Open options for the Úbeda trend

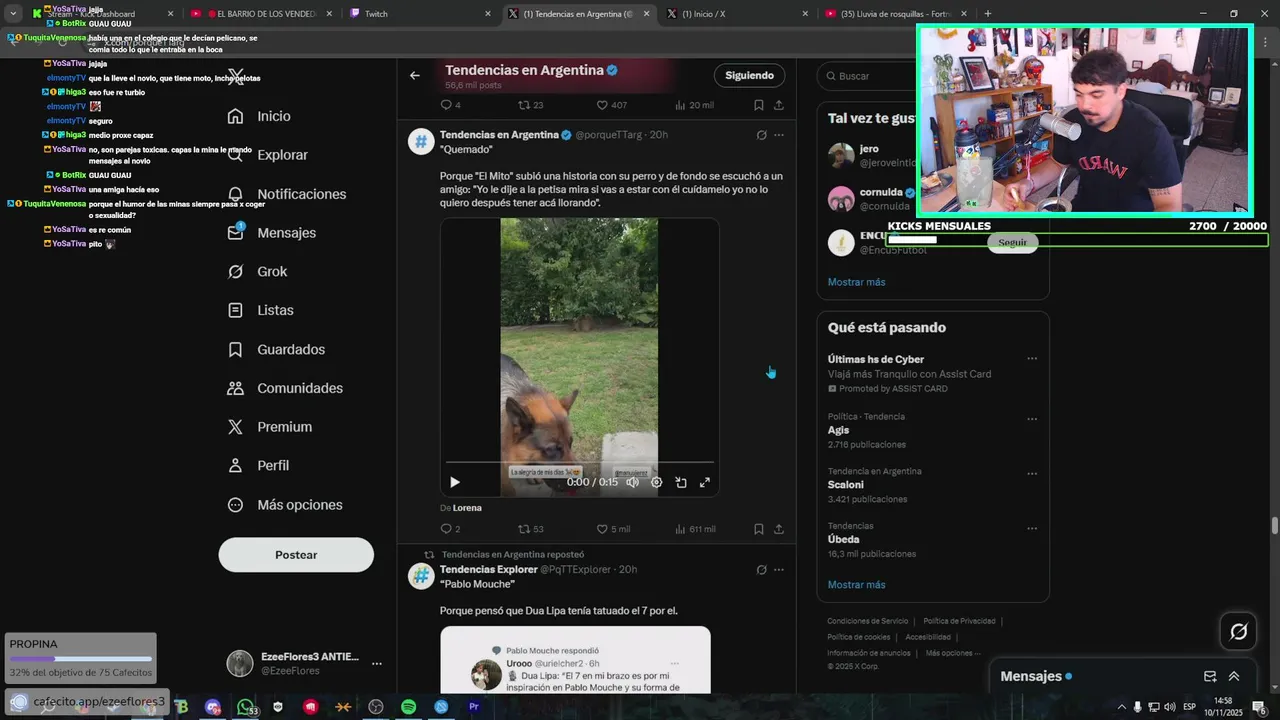click(1032, 529)
